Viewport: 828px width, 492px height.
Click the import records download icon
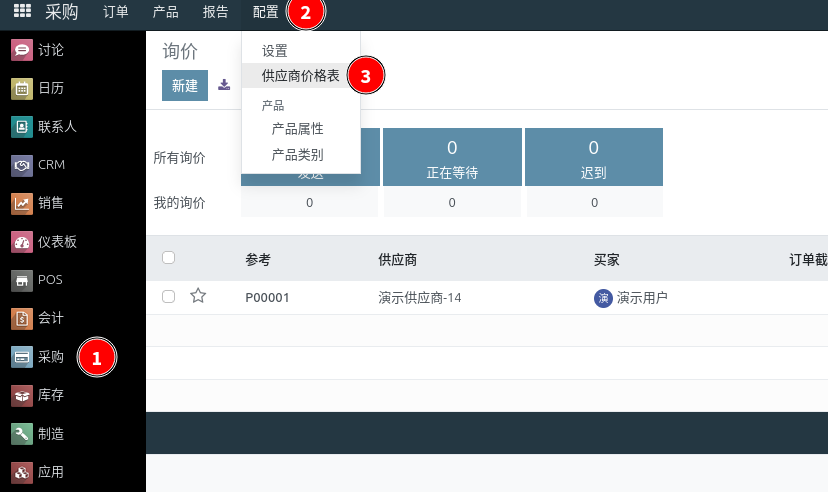224,85
